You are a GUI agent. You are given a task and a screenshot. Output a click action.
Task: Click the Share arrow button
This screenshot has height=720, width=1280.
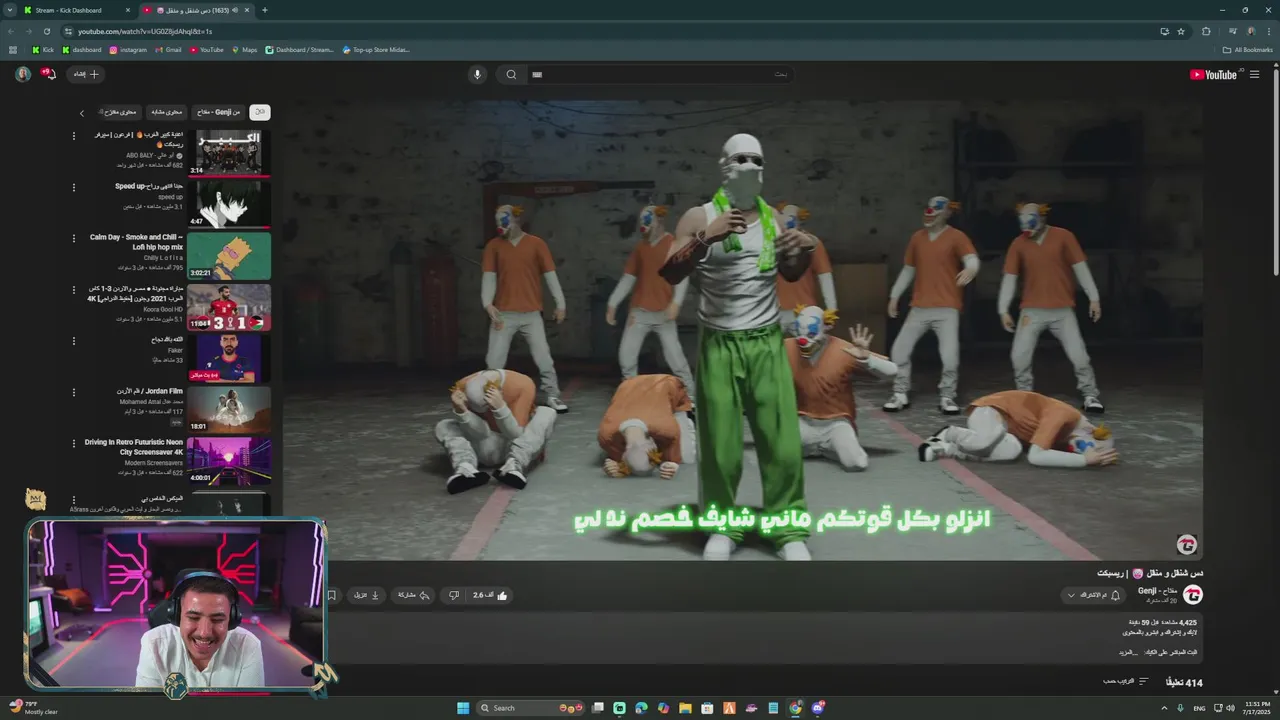(x=414, y=595)
